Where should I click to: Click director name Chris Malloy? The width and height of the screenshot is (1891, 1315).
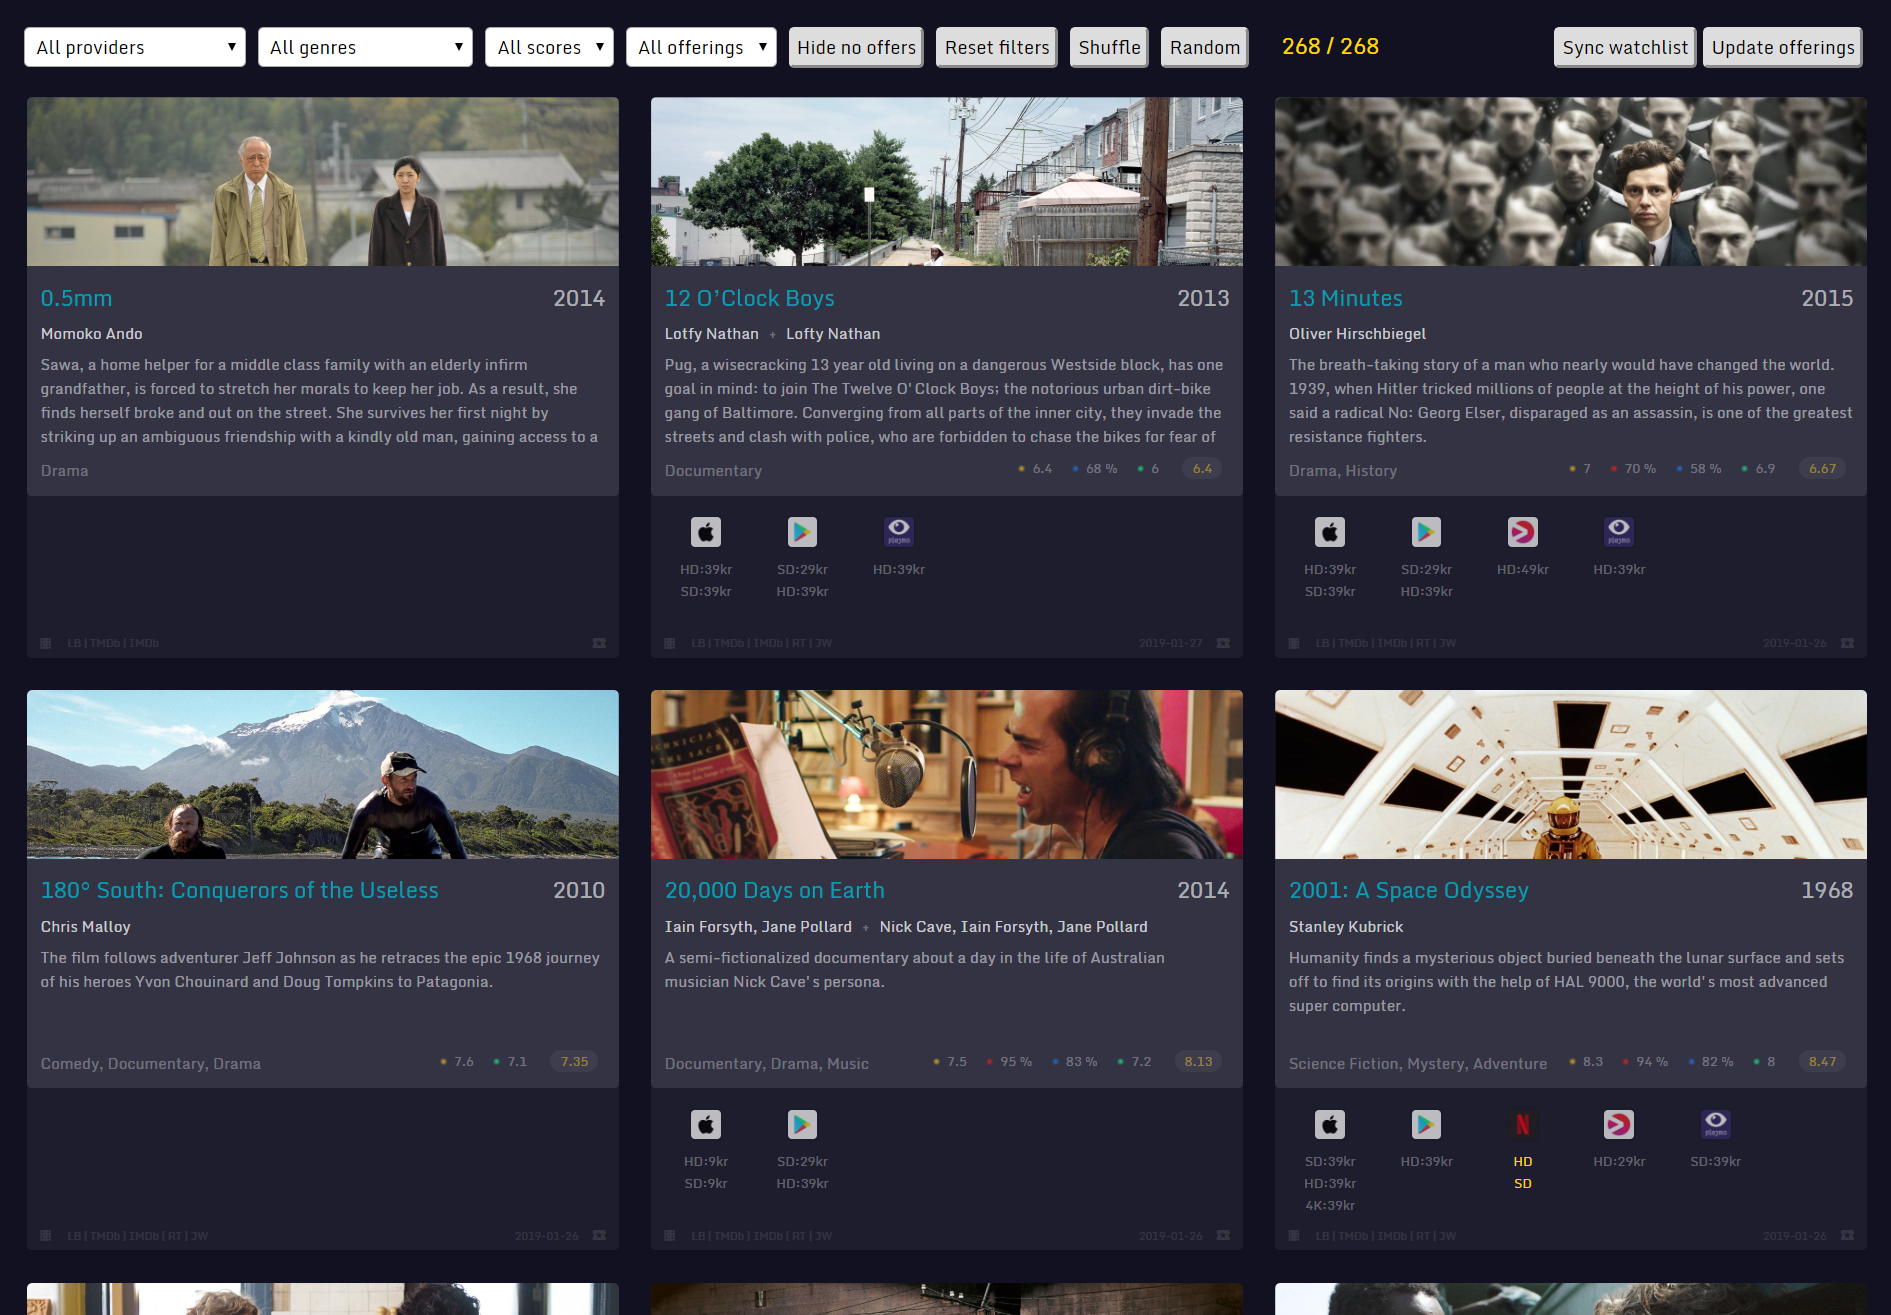[86, 927]
